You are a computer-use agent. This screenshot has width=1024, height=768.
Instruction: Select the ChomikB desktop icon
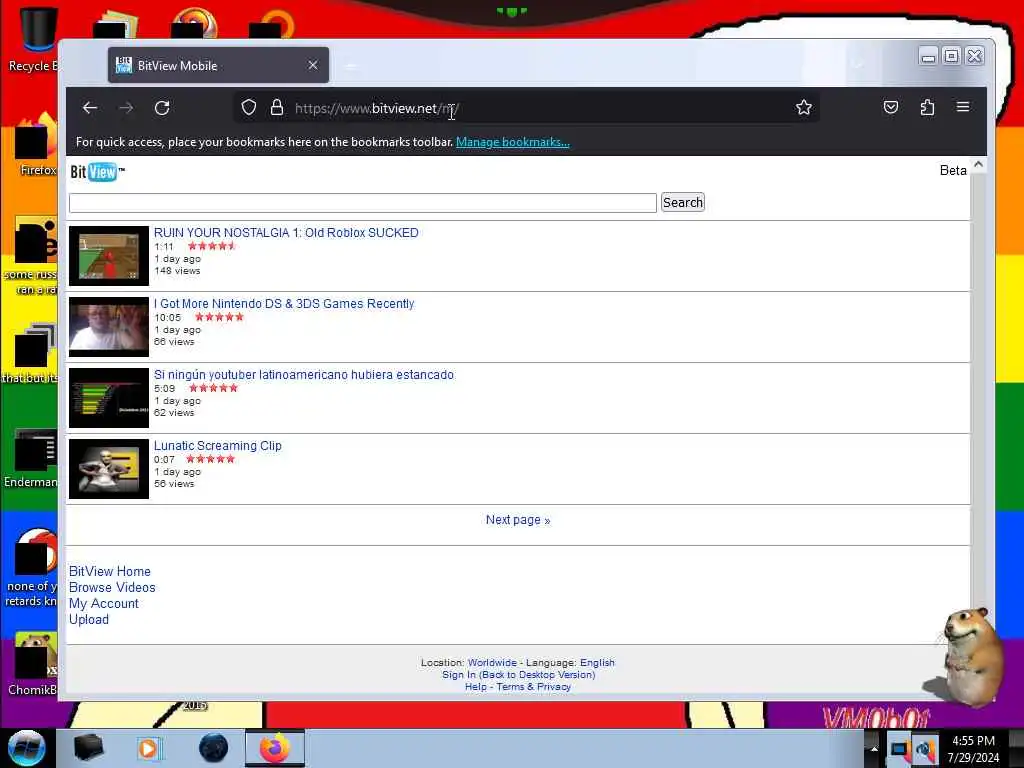[x=31, y=664]
